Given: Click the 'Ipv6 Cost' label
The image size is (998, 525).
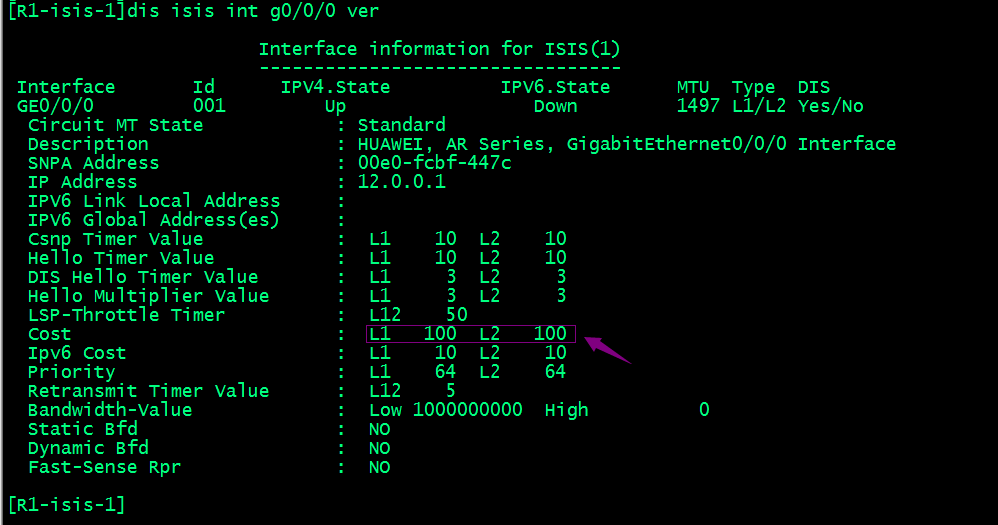Looking at the screenshot, I should 77,353.
